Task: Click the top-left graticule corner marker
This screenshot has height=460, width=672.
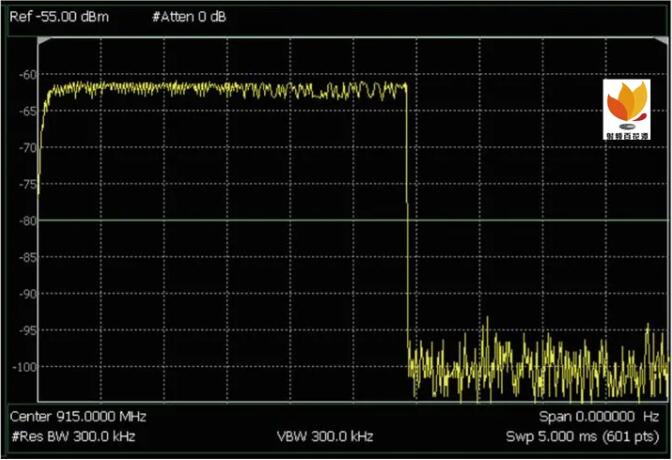Action: [43, 42]
